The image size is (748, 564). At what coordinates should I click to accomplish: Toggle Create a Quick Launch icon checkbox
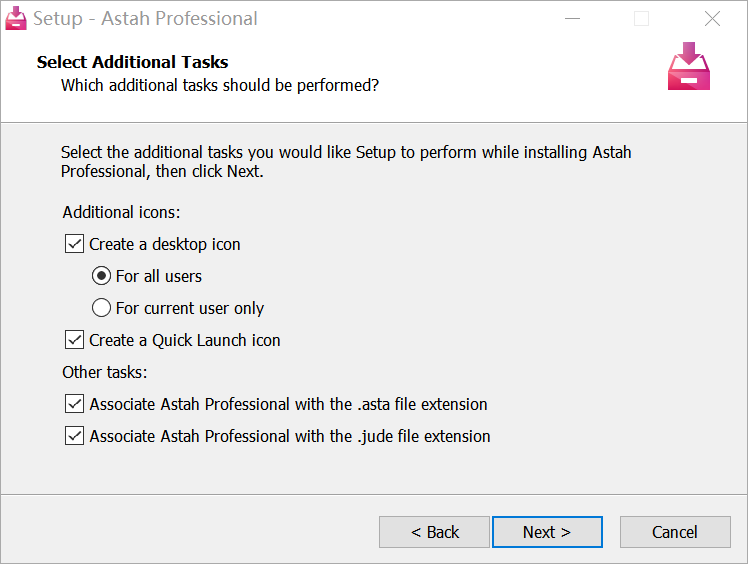point(74,340)
